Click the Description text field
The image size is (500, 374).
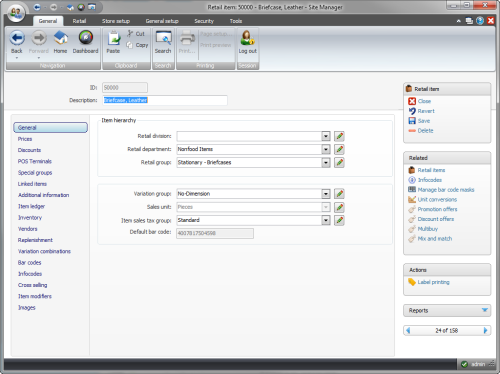click(165, 100)
